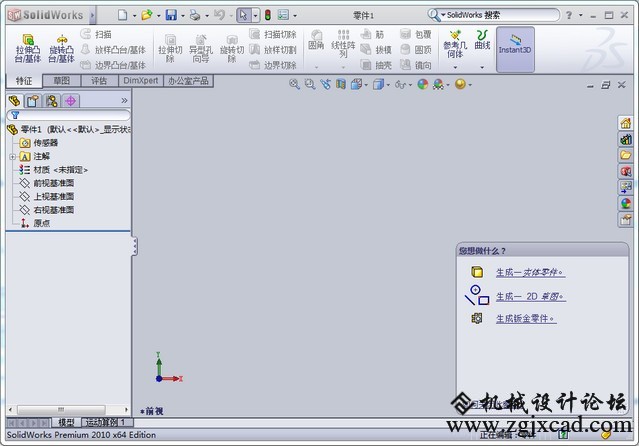Click the Extruded Boss/Base (拉伸凸台/基体) tool
639x446 pixels.
[x=28, y=48]
